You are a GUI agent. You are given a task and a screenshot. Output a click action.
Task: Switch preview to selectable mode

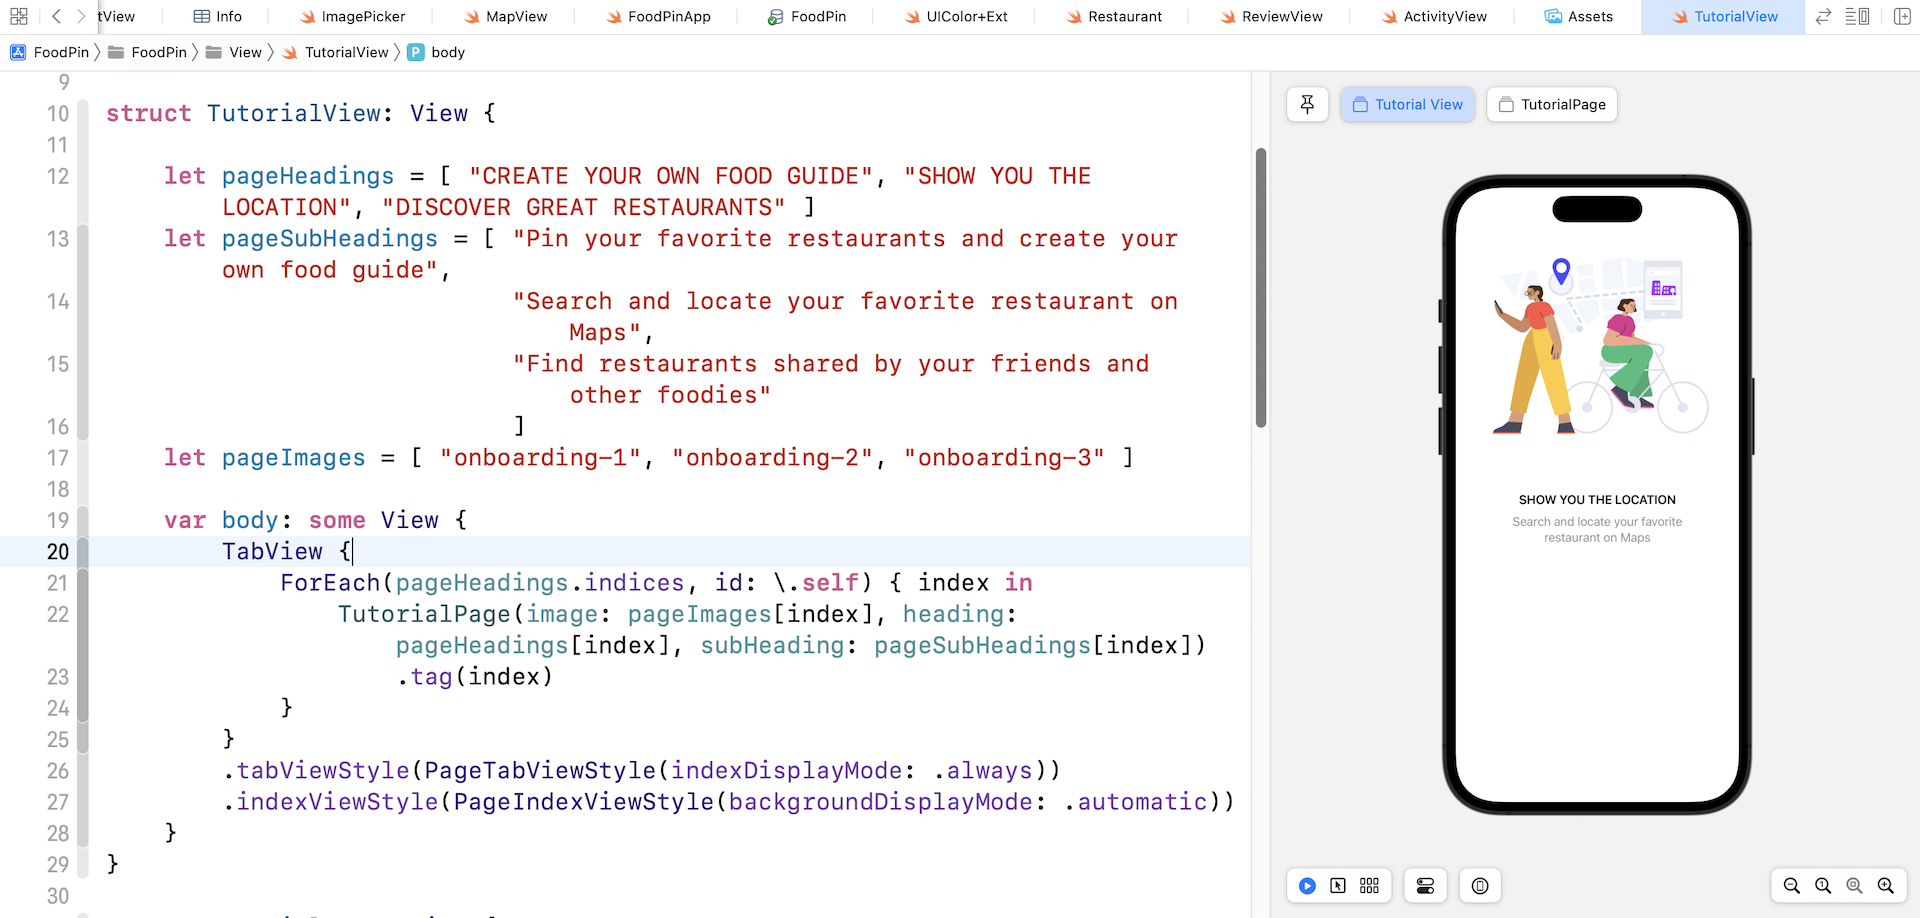pos(1338,886)
